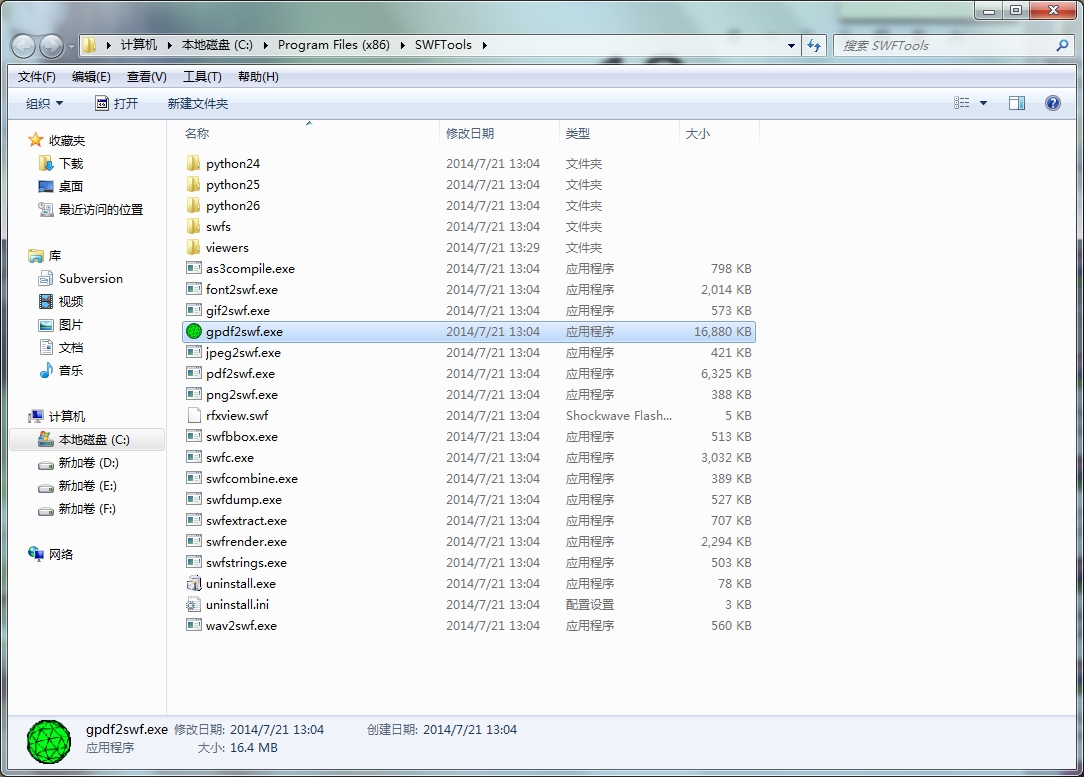This screenshot has width=1084, height=777.
Task: Click the font2swf.exe file icon
Action: [x=194, y=290]
